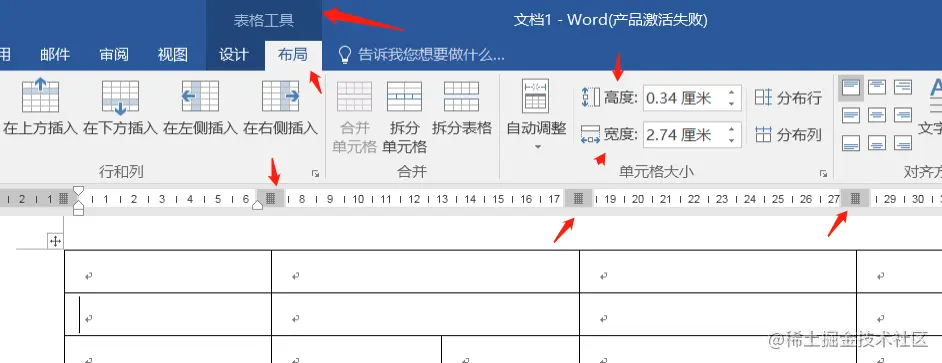Select the 拆分单元格 split cells icon
The width and height of the screenshot is (942, 363).
[404, 117]
